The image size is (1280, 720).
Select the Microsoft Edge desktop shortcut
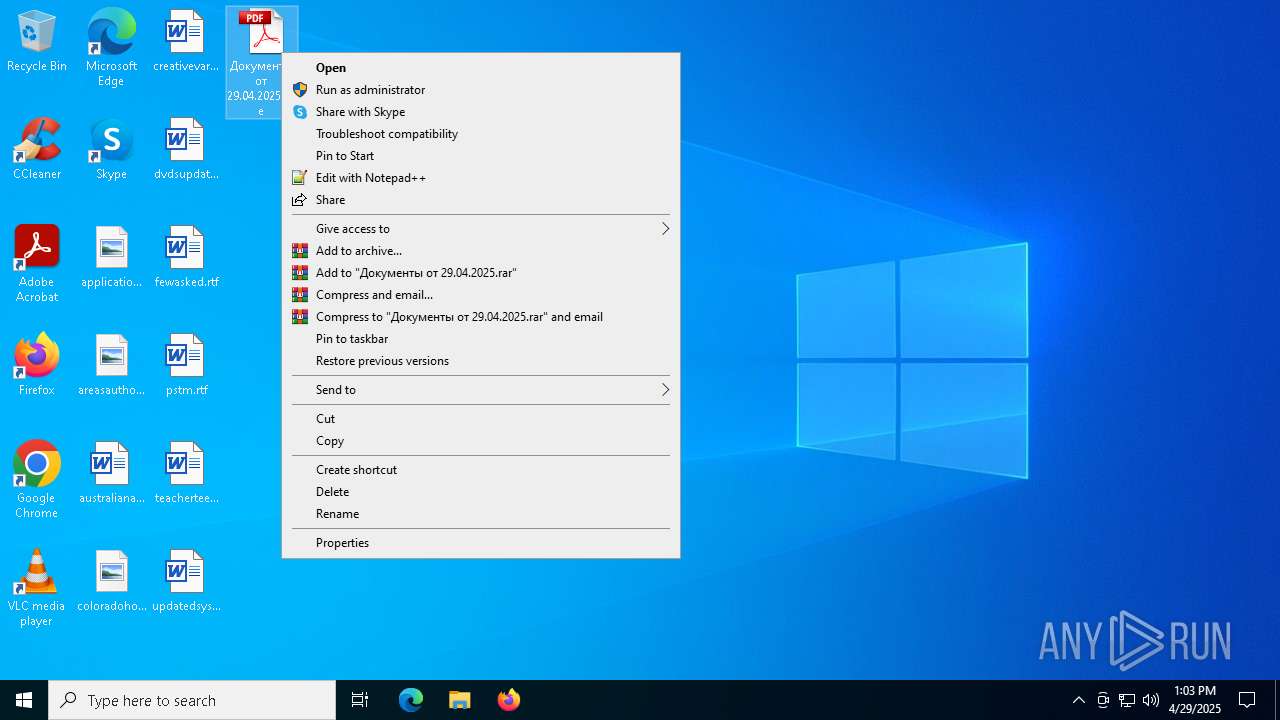pyautogui.click(x=111, y=48)
